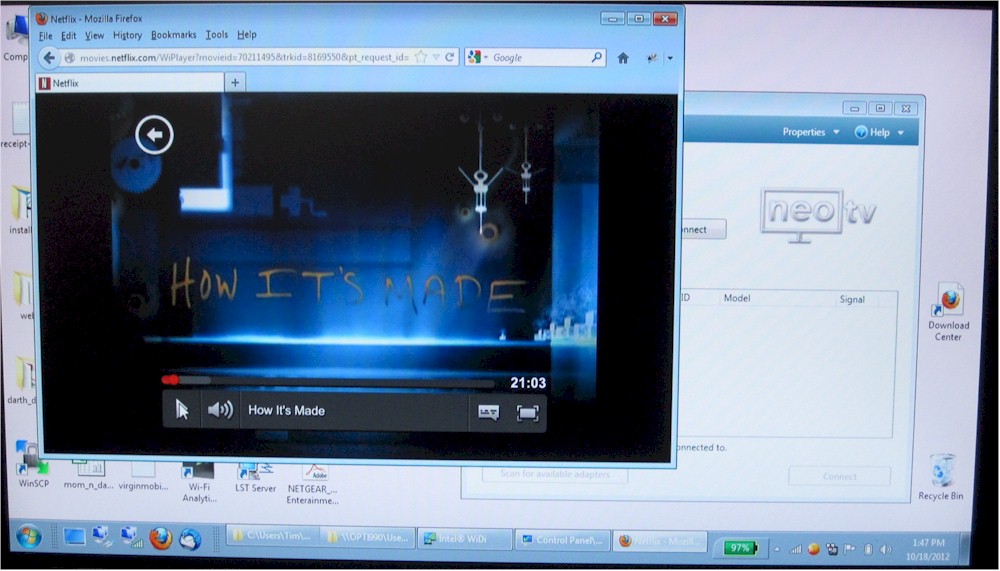Open the File menu

click(45, 36)
